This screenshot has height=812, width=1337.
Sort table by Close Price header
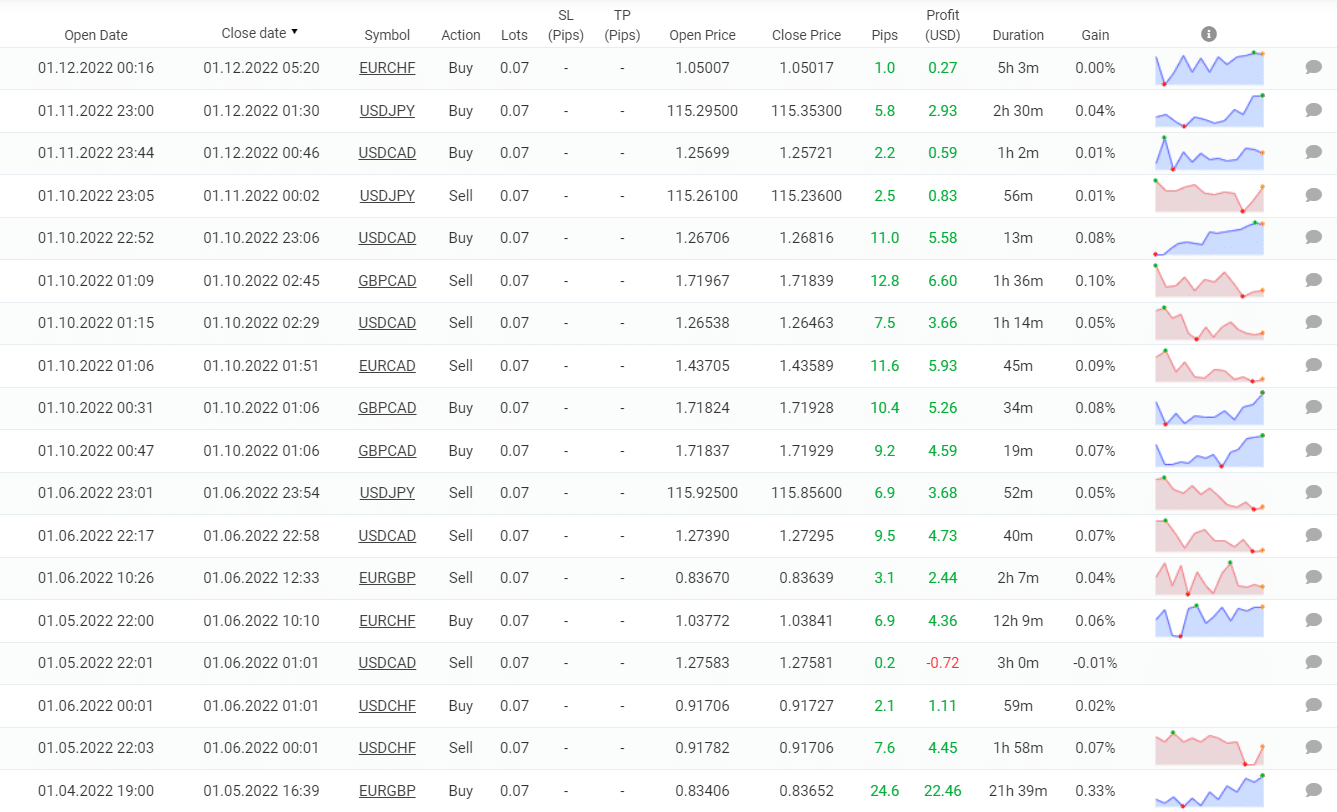pos(806,35)
